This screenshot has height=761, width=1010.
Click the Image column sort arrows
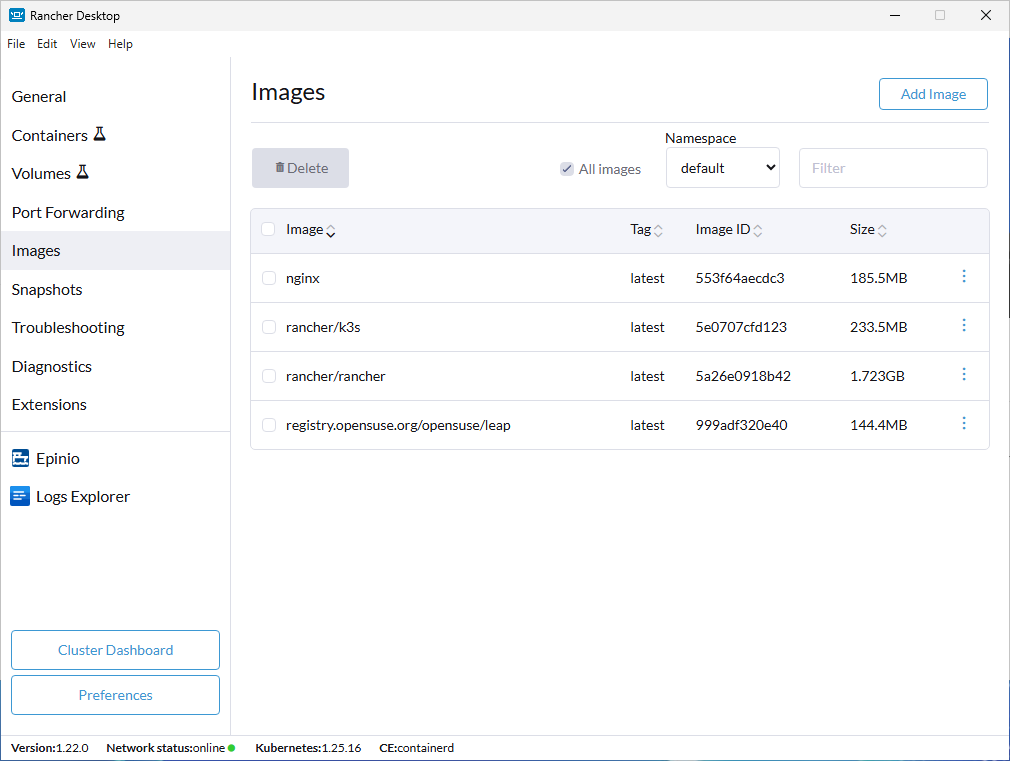pos(331,231)
